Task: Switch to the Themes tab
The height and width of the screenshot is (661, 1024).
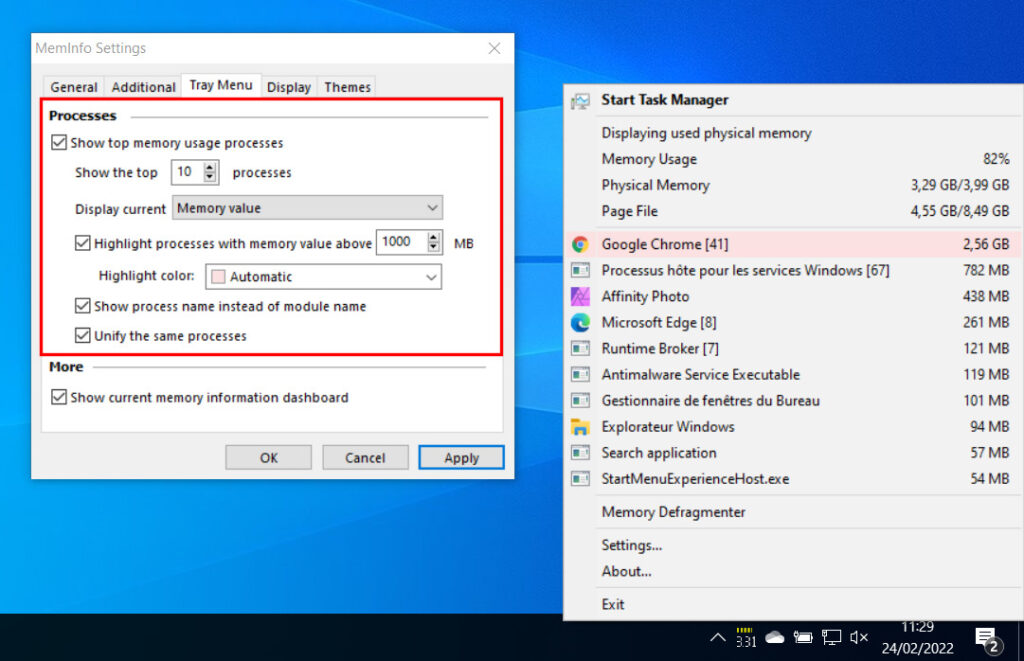Action: 347,87
